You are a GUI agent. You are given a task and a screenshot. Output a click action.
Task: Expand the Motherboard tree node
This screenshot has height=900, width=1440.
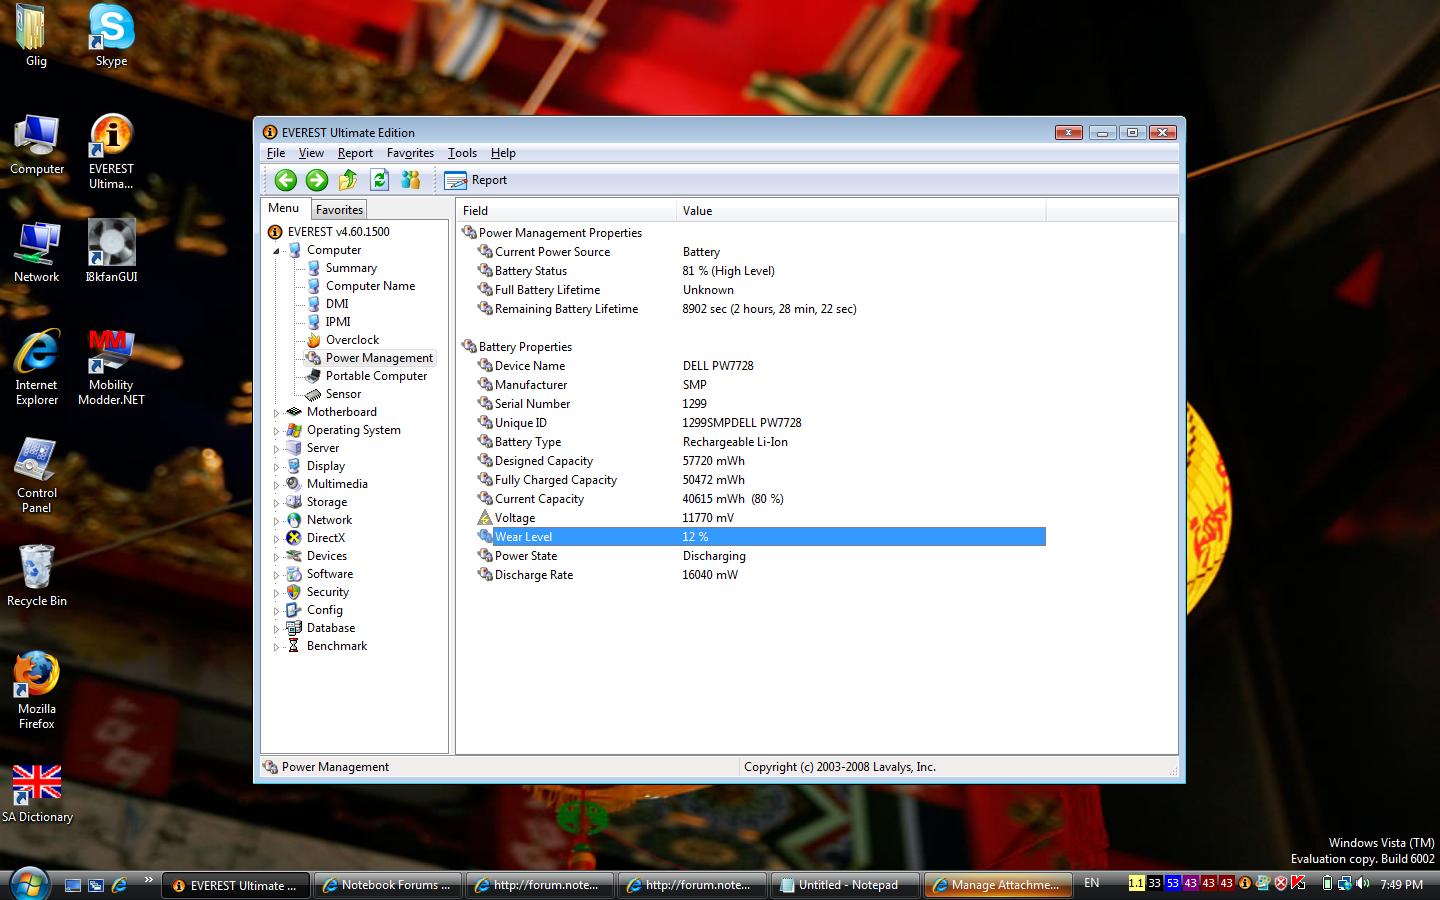277,413
